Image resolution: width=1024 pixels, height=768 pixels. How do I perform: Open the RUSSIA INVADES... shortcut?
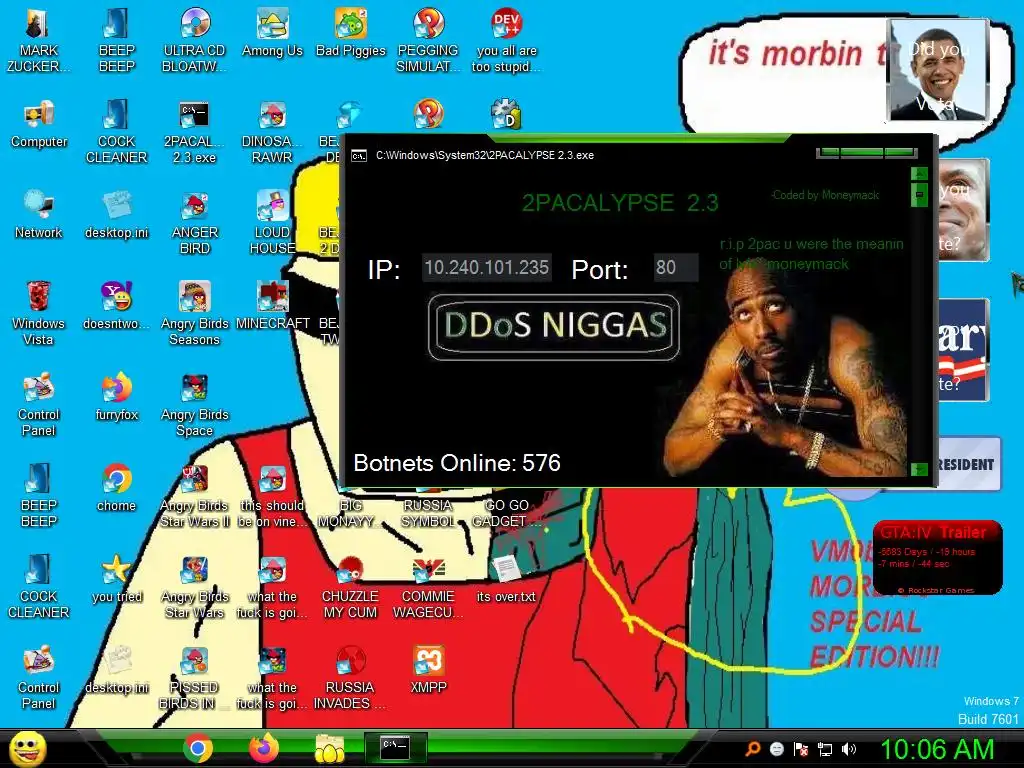pos(350,678)
